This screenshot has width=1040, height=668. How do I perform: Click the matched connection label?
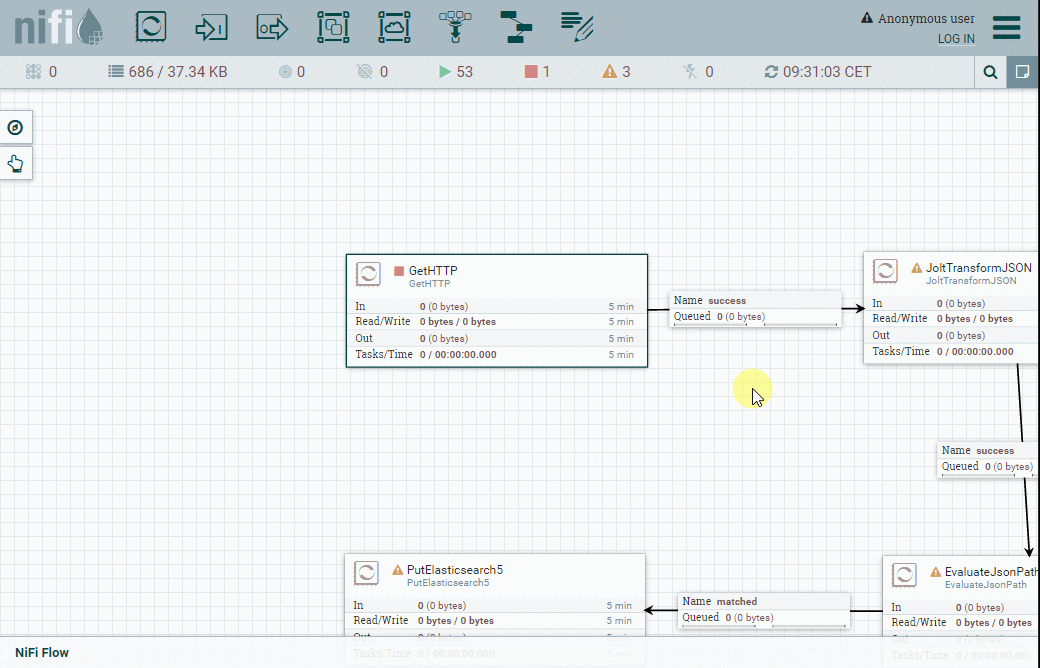[763, 610]
